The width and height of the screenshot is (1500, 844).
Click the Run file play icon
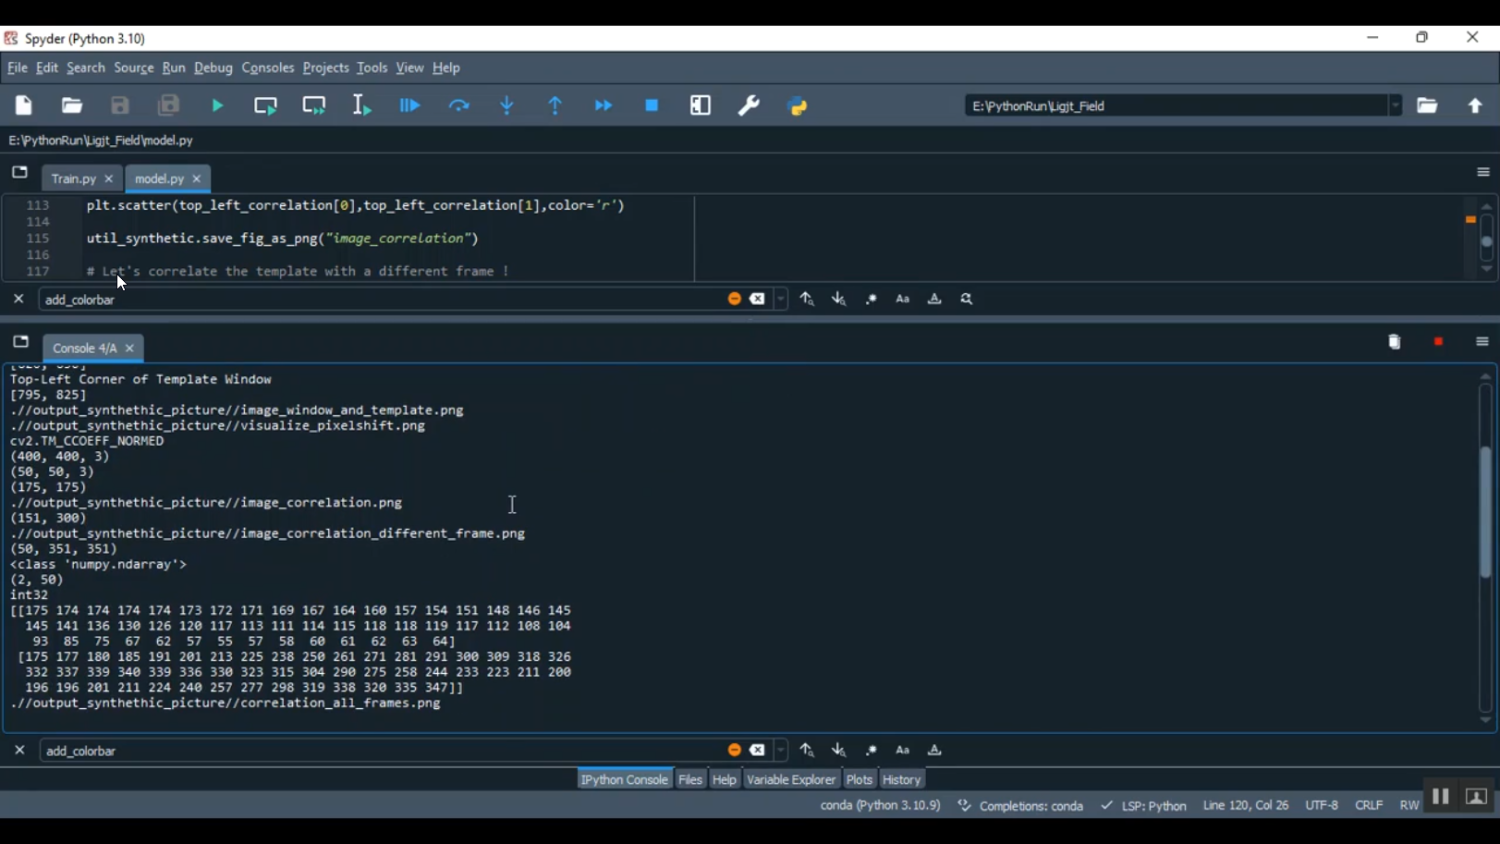tap(218, 106)
